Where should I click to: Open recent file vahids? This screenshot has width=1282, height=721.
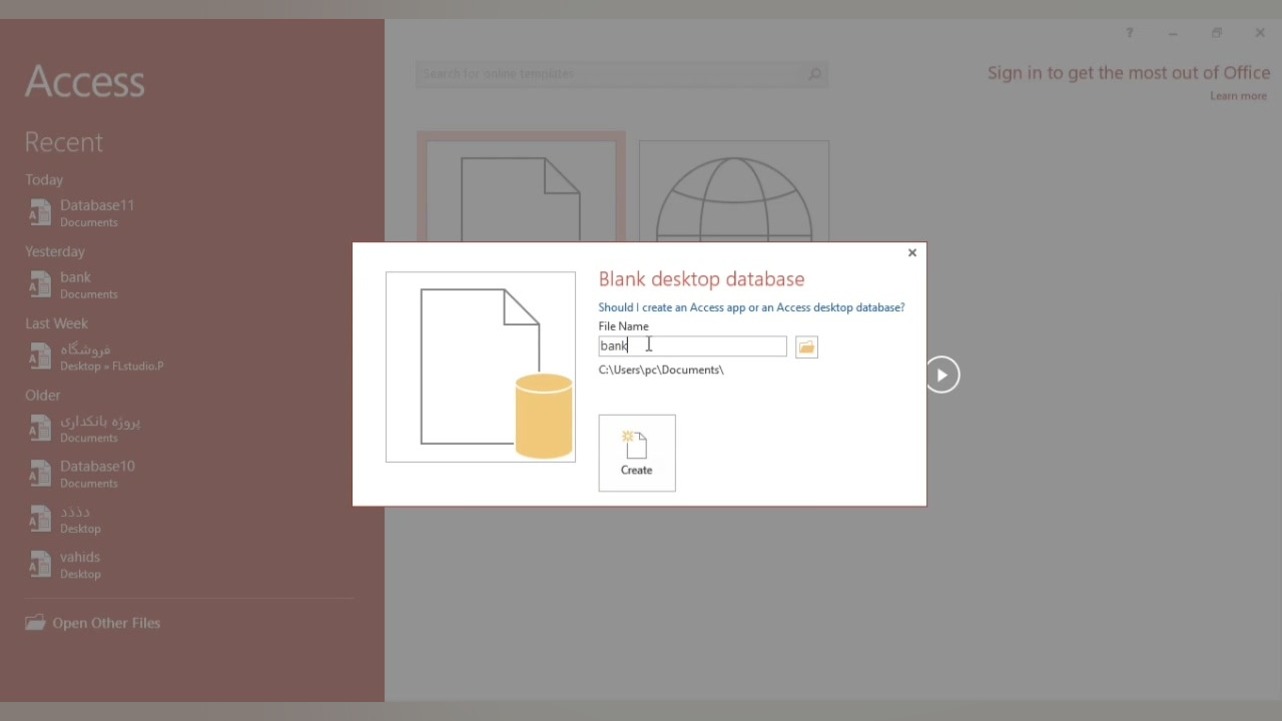tap(65, 564)
